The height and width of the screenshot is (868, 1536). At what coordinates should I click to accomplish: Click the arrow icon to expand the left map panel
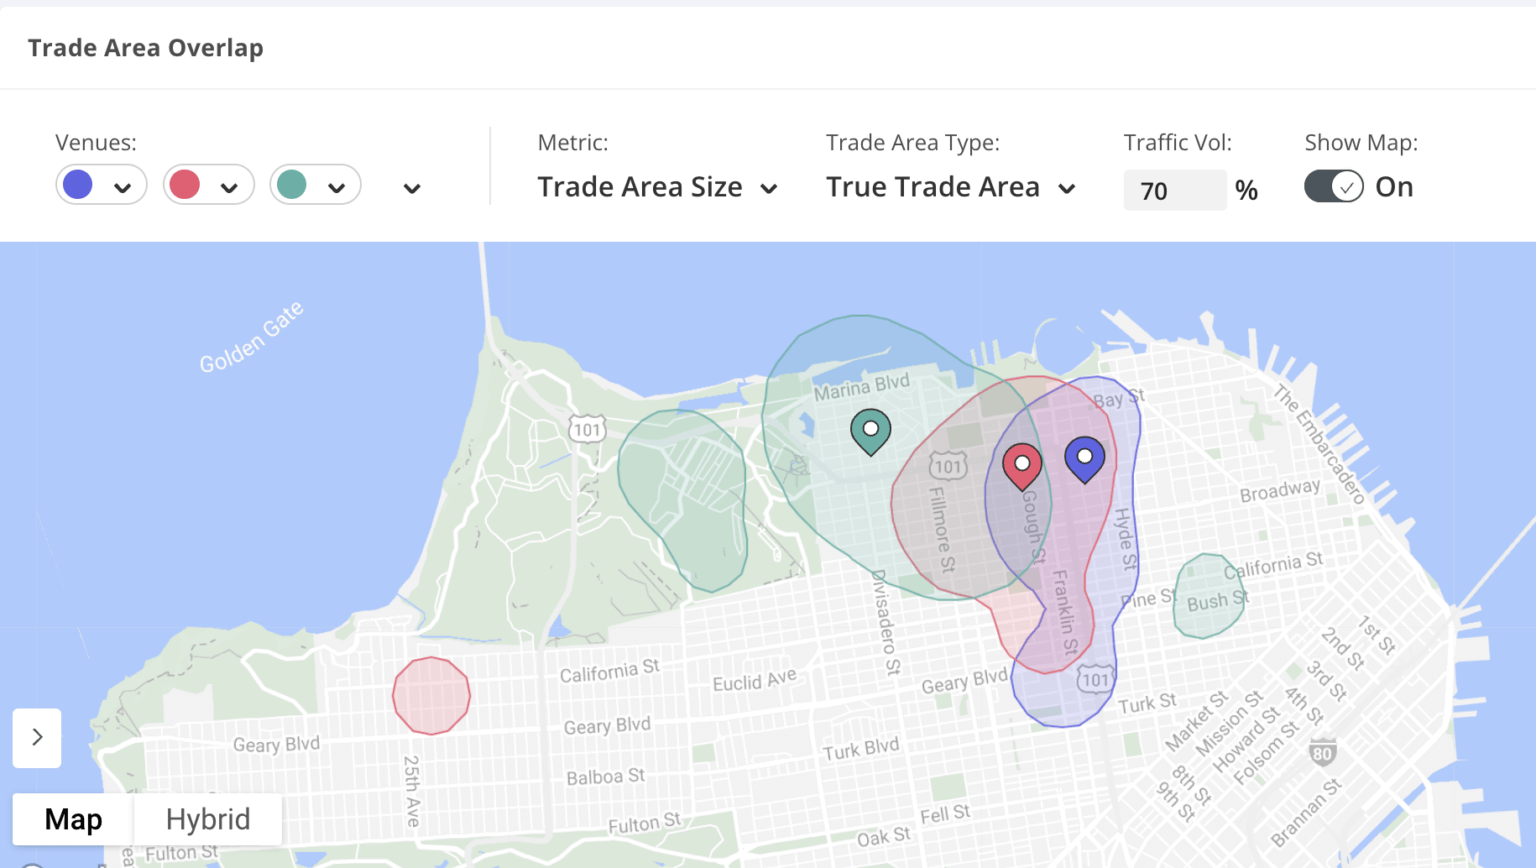[x=37, y=738]
